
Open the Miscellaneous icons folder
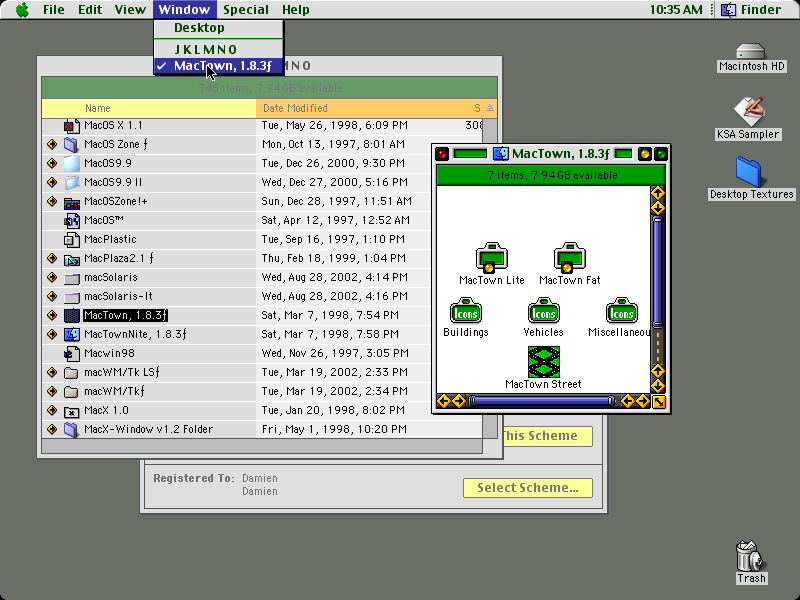[x=621, y=310]
